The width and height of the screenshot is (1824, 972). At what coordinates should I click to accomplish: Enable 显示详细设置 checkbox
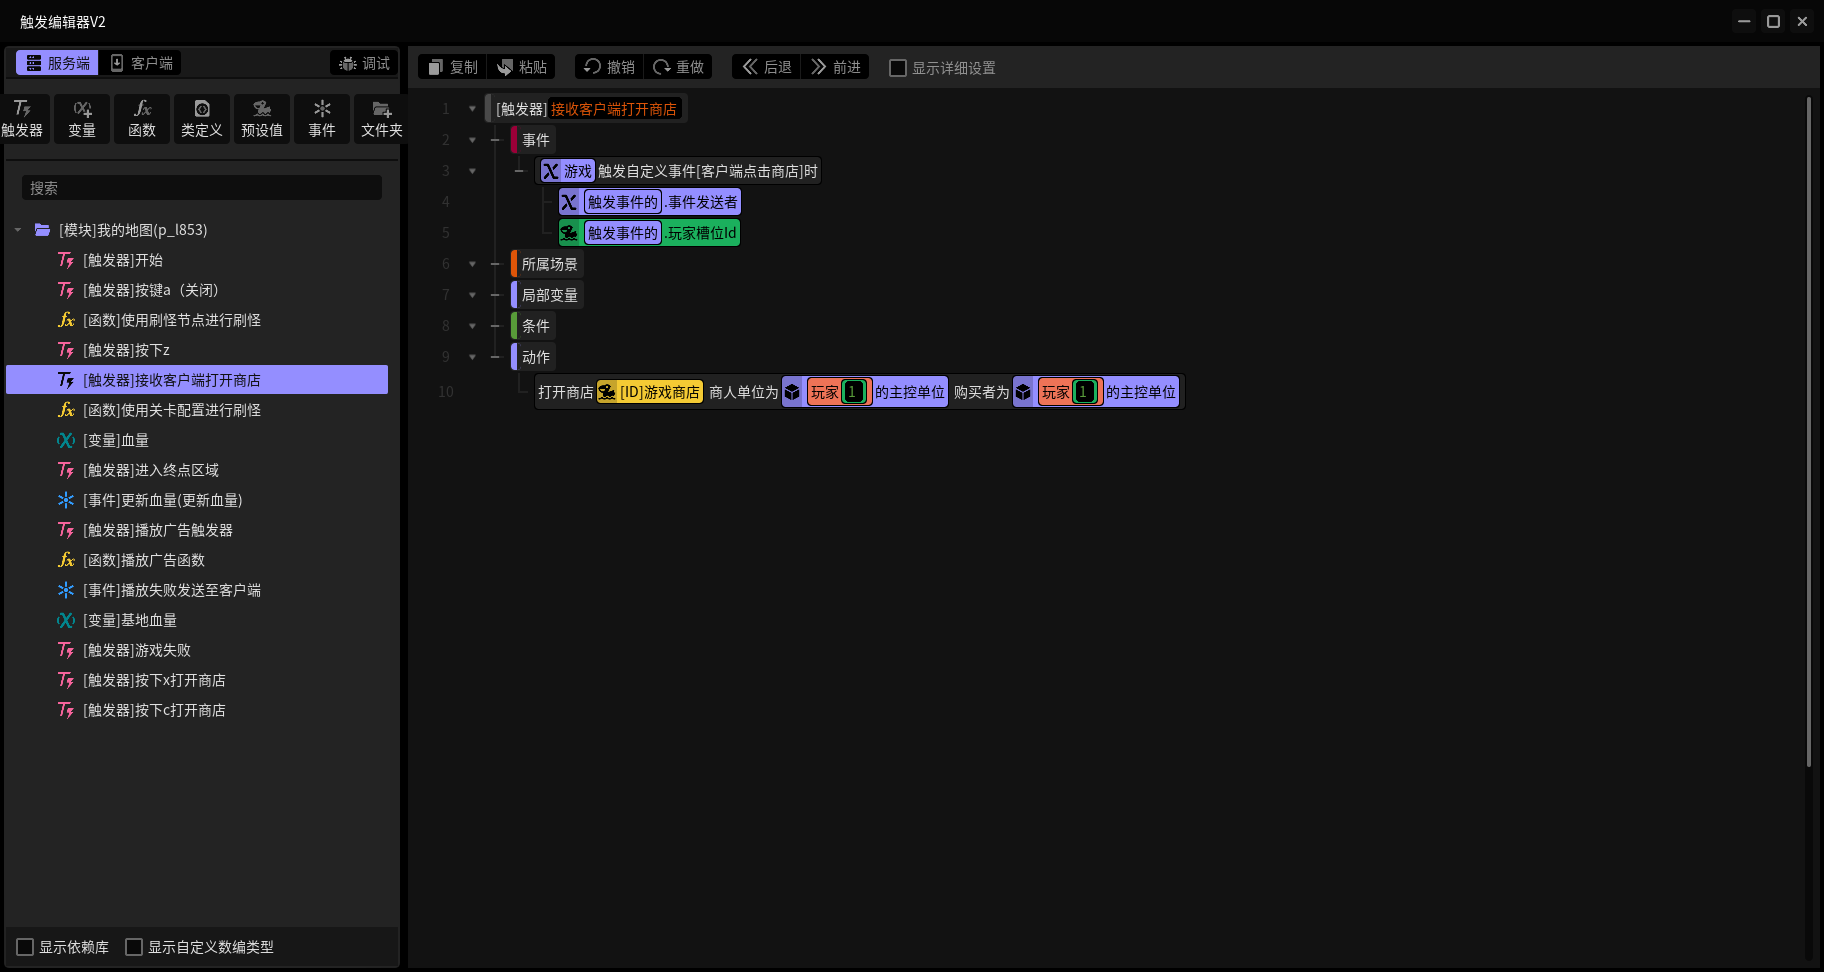pos(898,68)
